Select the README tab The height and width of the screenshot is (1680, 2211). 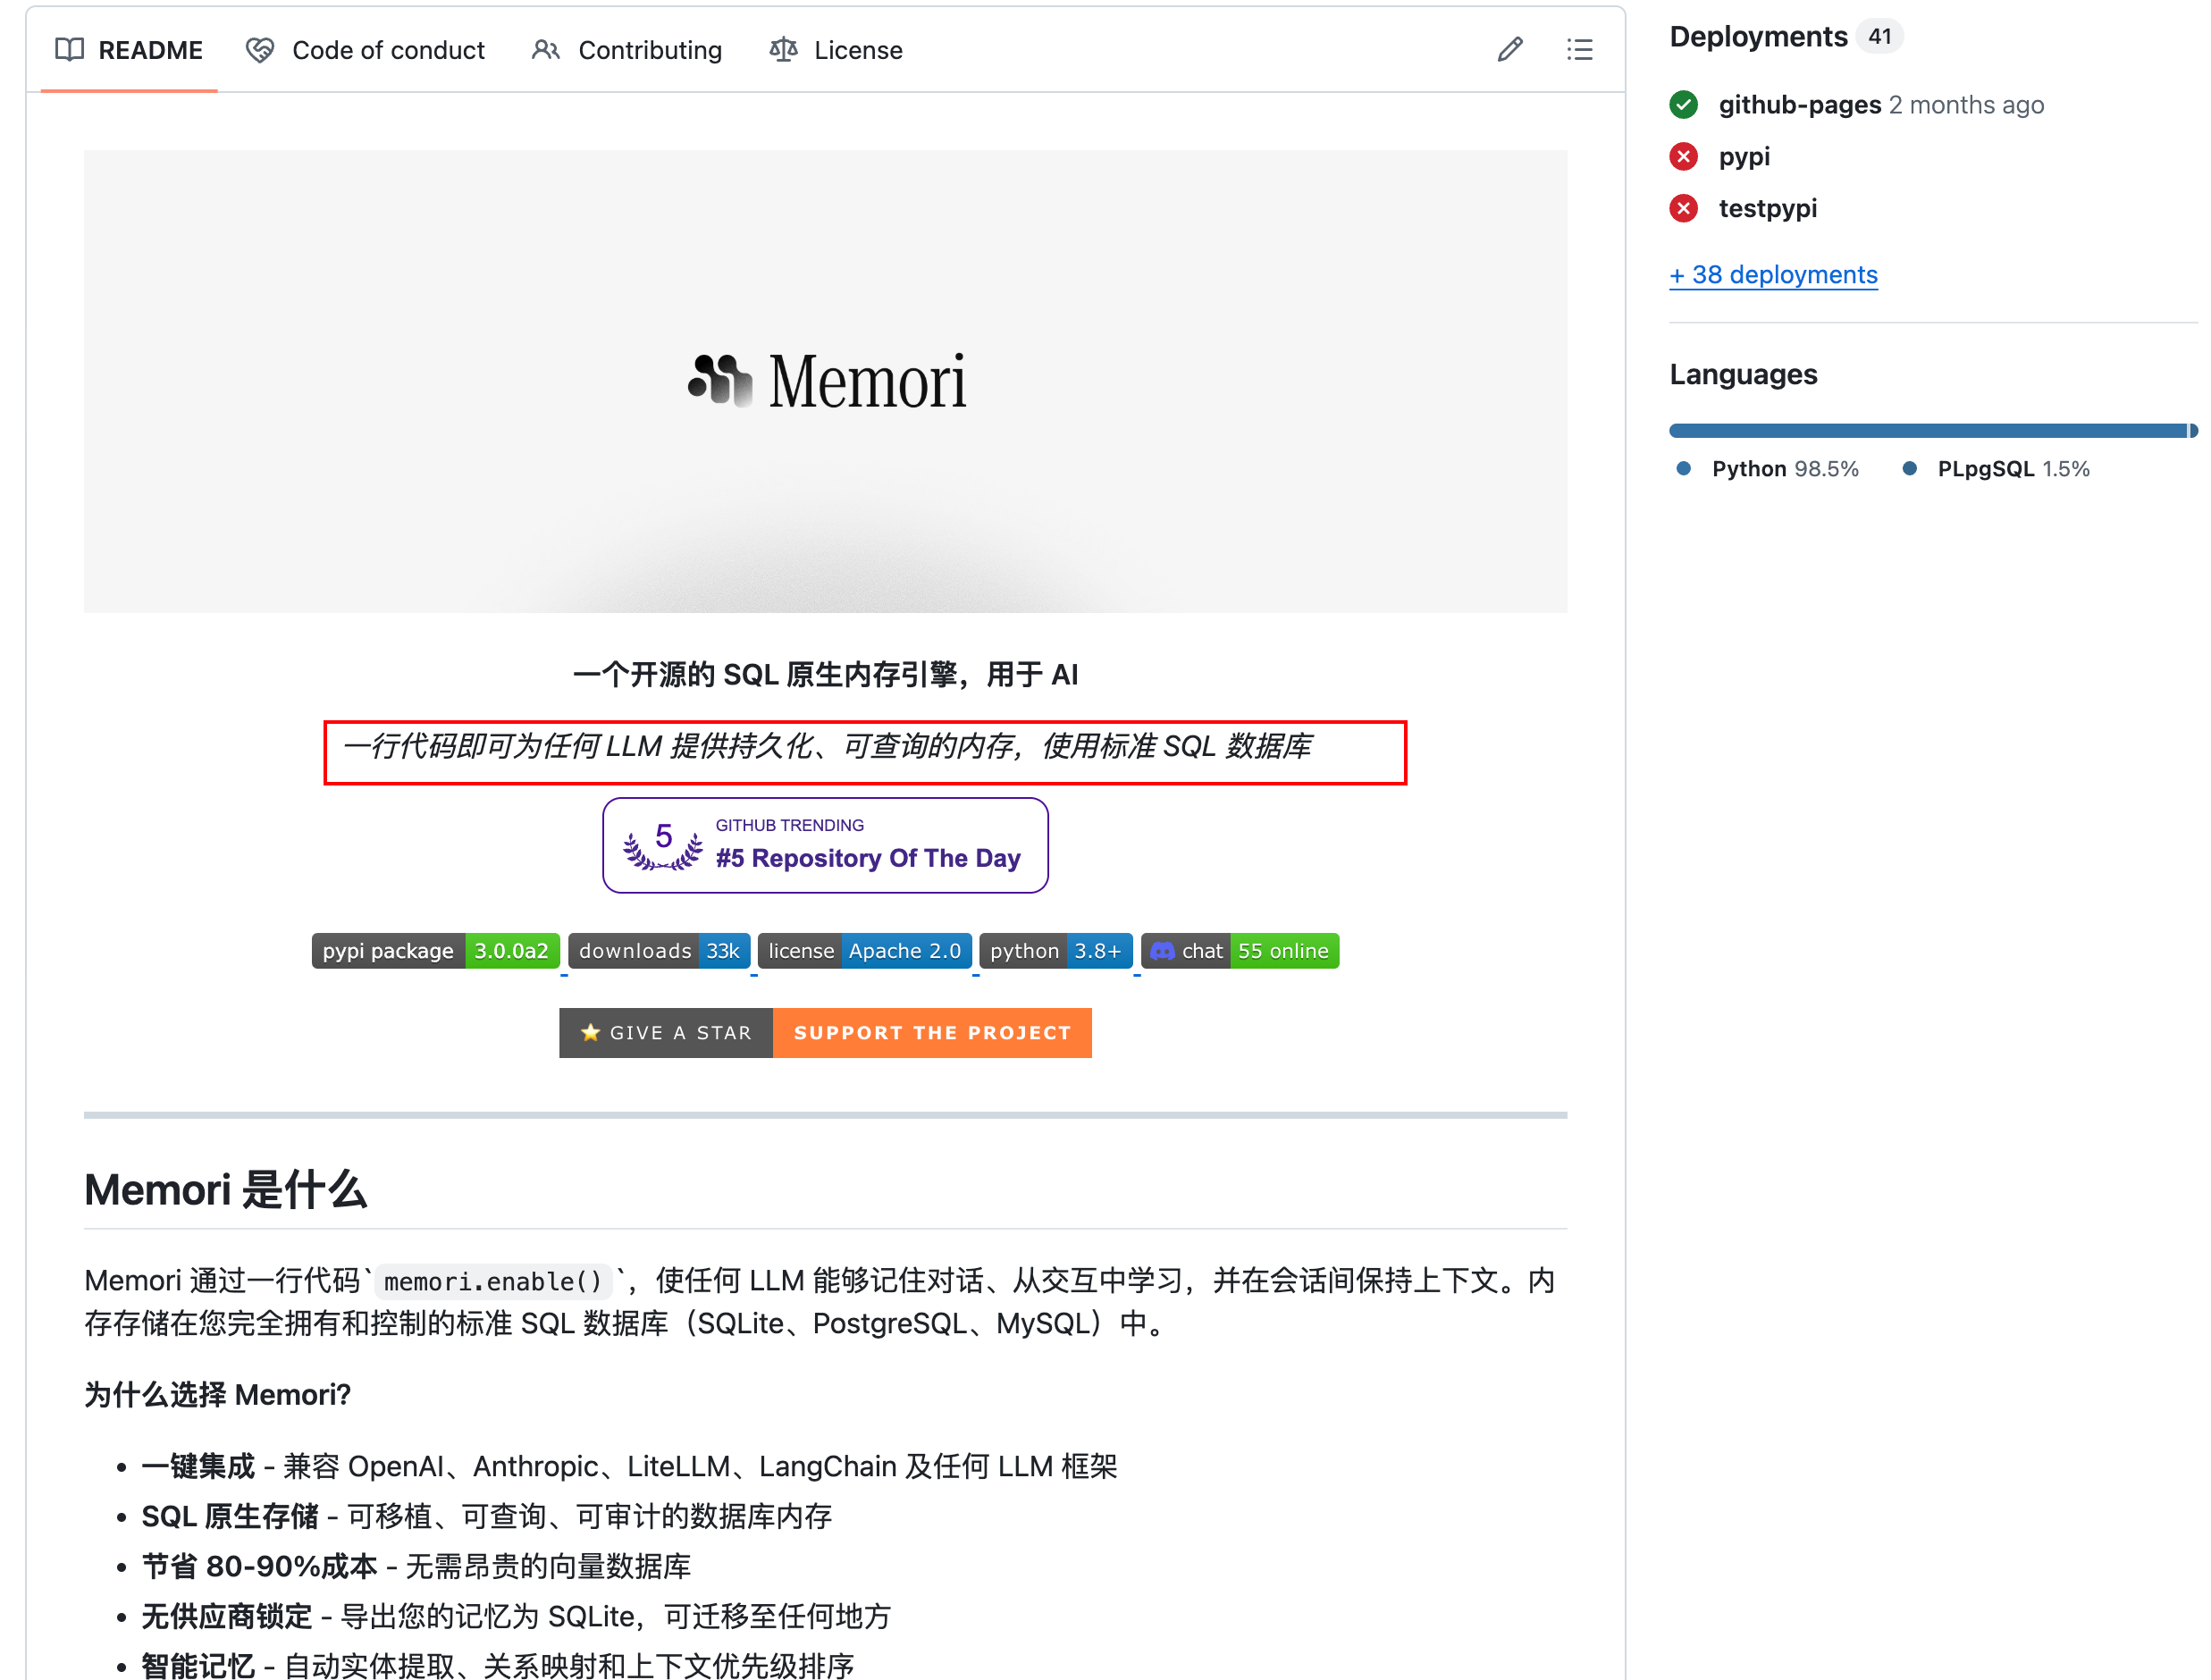click(x=150, y=49)
